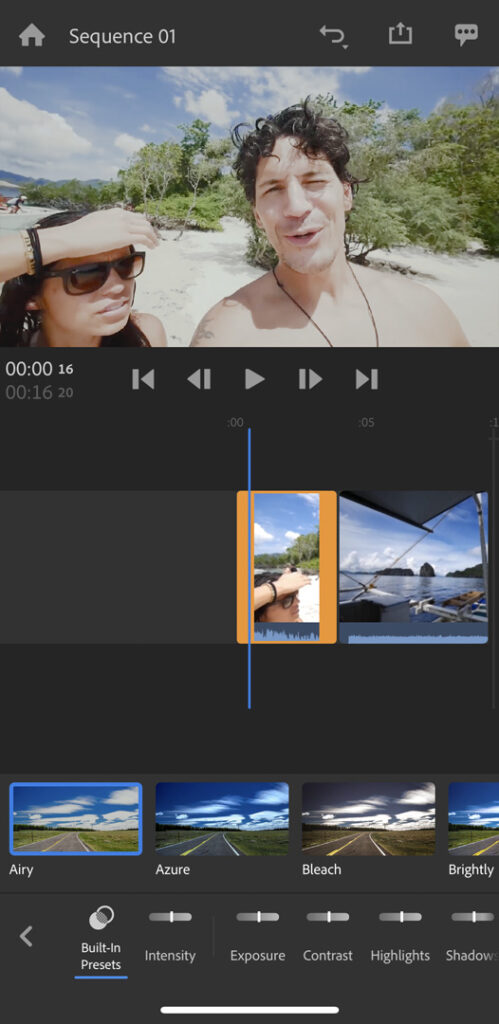
Task: Open the Built-In Presets tab
Action: click(101, 938)
